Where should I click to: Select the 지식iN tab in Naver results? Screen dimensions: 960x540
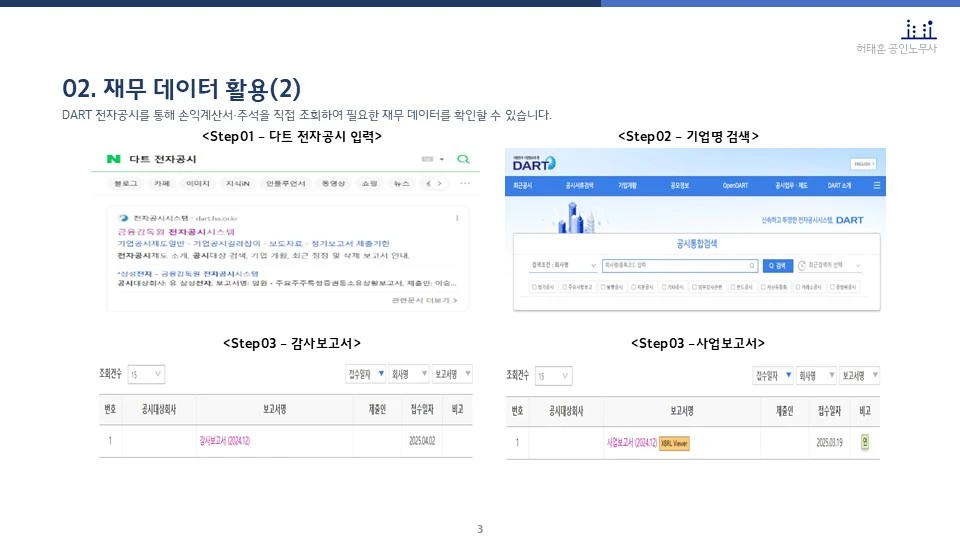(x=238, y=183)
